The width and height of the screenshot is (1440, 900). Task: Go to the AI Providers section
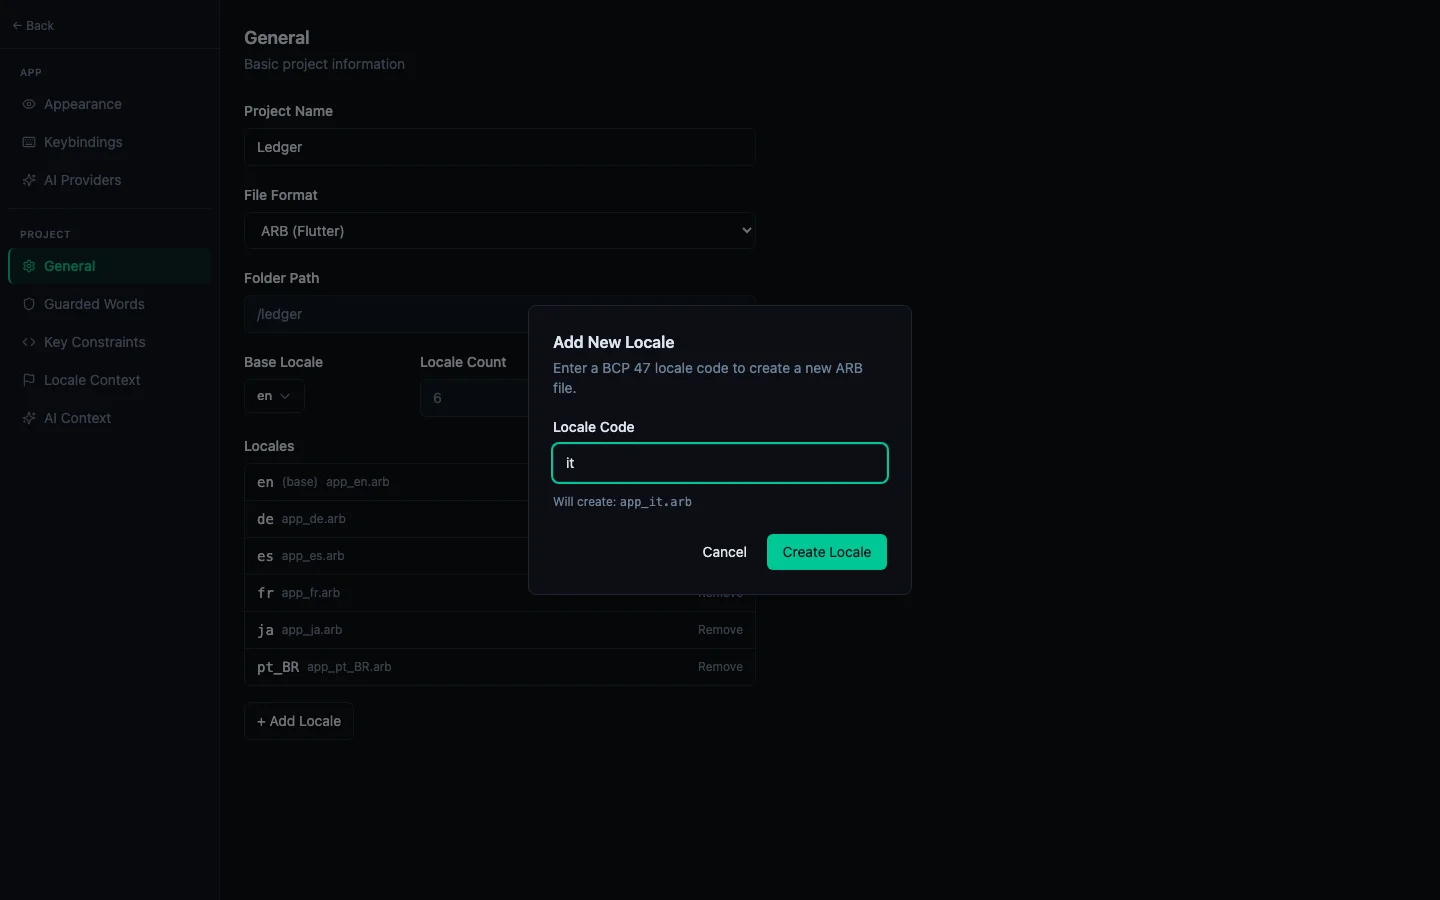110,180
